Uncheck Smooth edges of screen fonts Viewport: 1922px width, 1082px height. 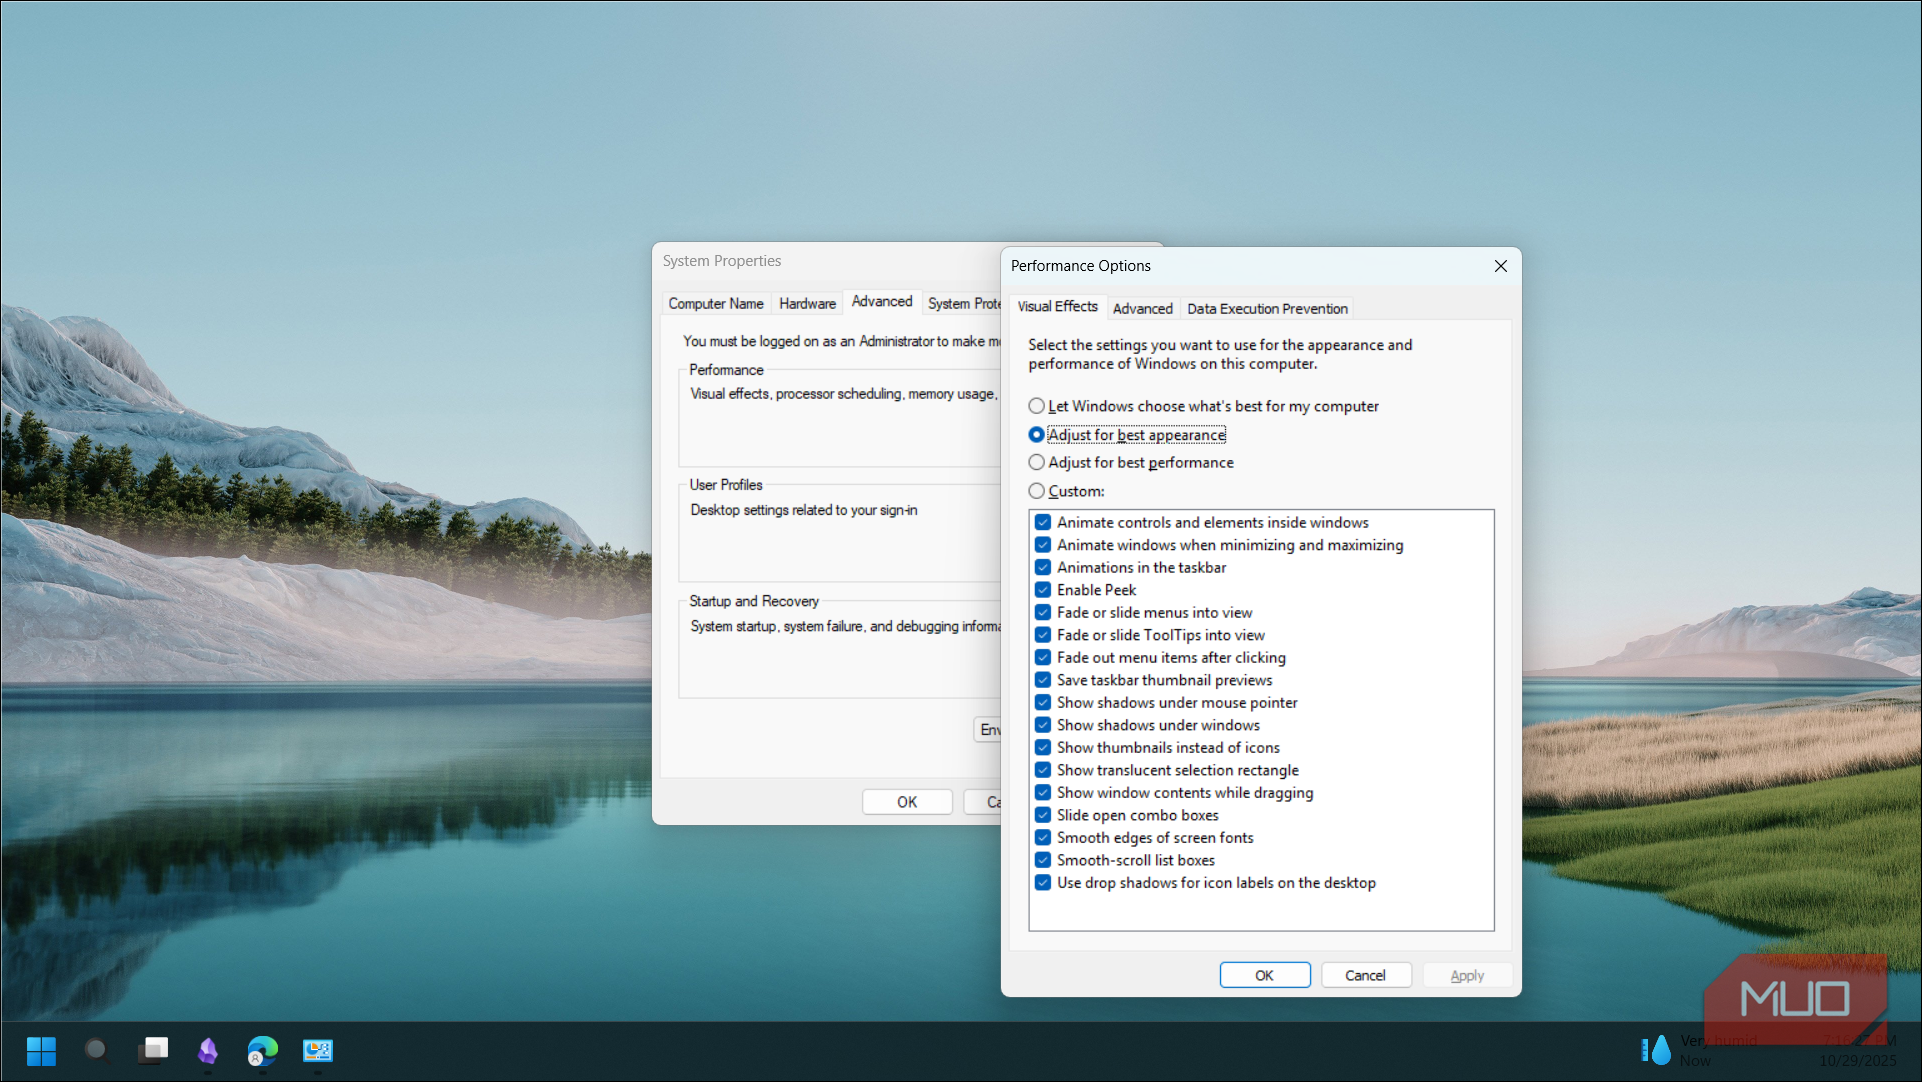(1043, 837)
